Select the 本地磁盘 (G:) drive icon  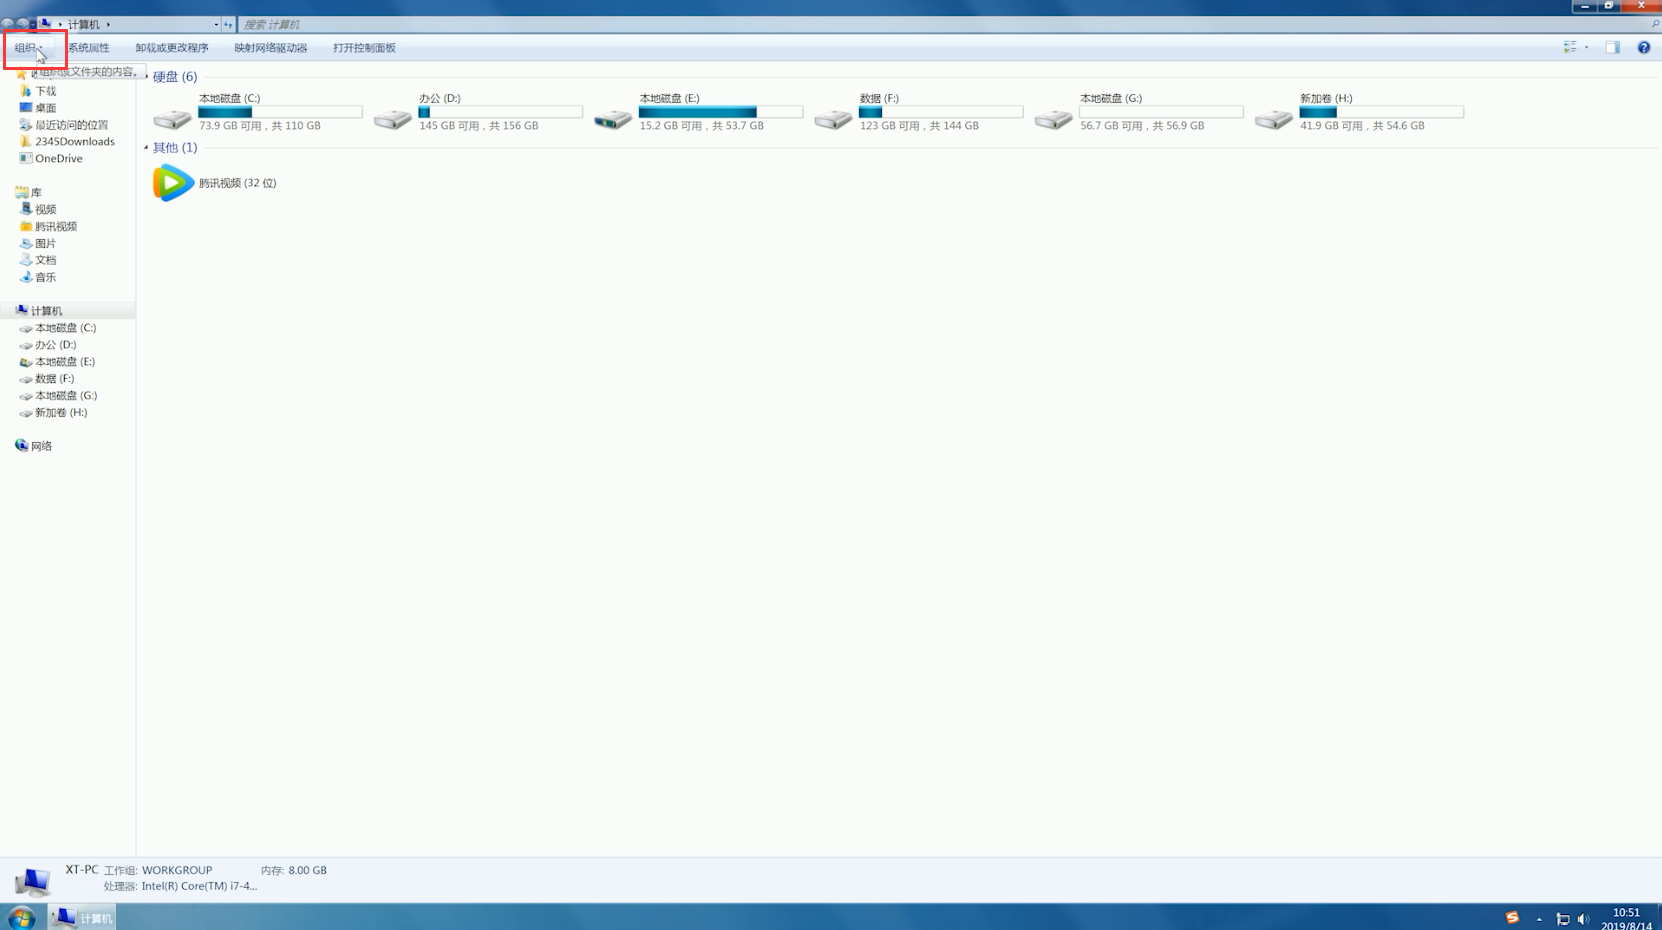coord(1053,120)
